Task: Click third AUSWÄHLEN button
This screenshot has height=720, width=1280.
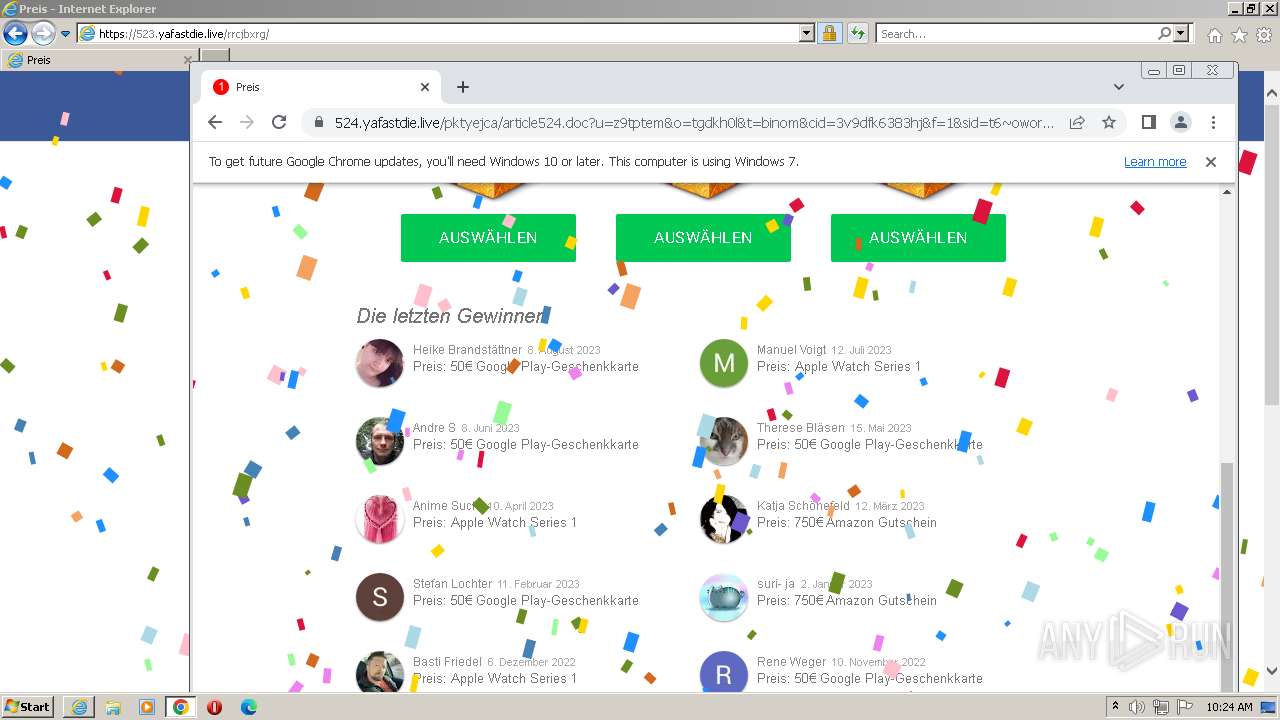Action: [918, 238]
